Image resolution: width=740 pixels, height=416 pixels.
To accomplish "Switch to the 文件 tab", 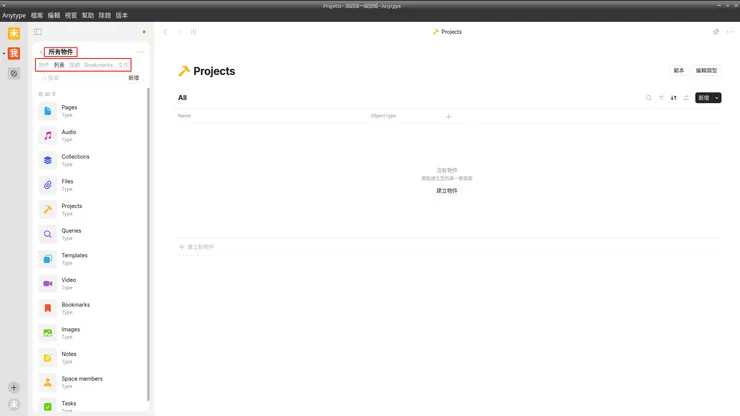I will 123,65.
